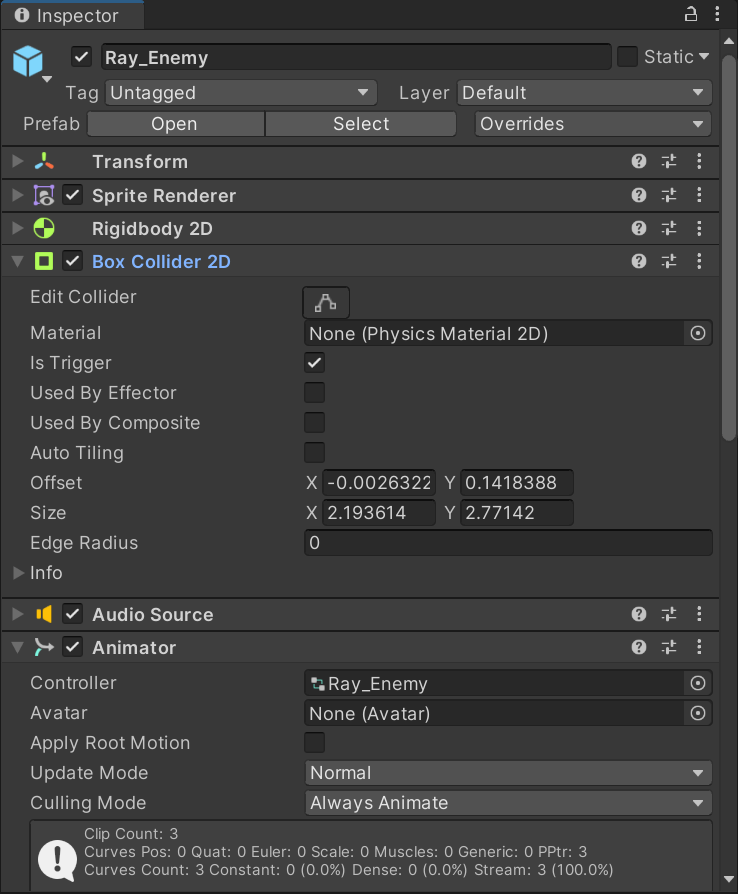738x894 pixels.
Task: Open the Layer dropdown showing Default
Action: pos(584,92)
